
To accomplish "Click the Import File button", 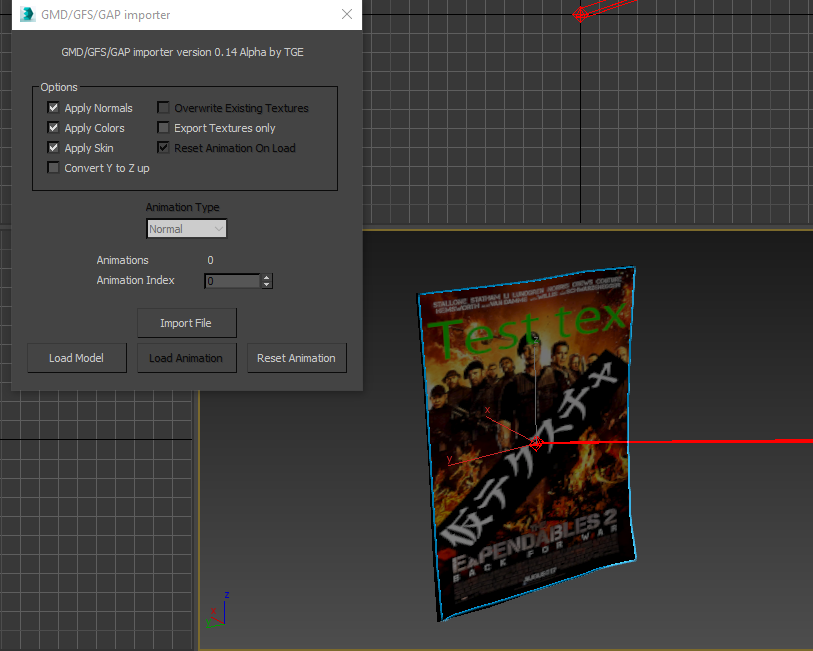I will click(187, 323).
